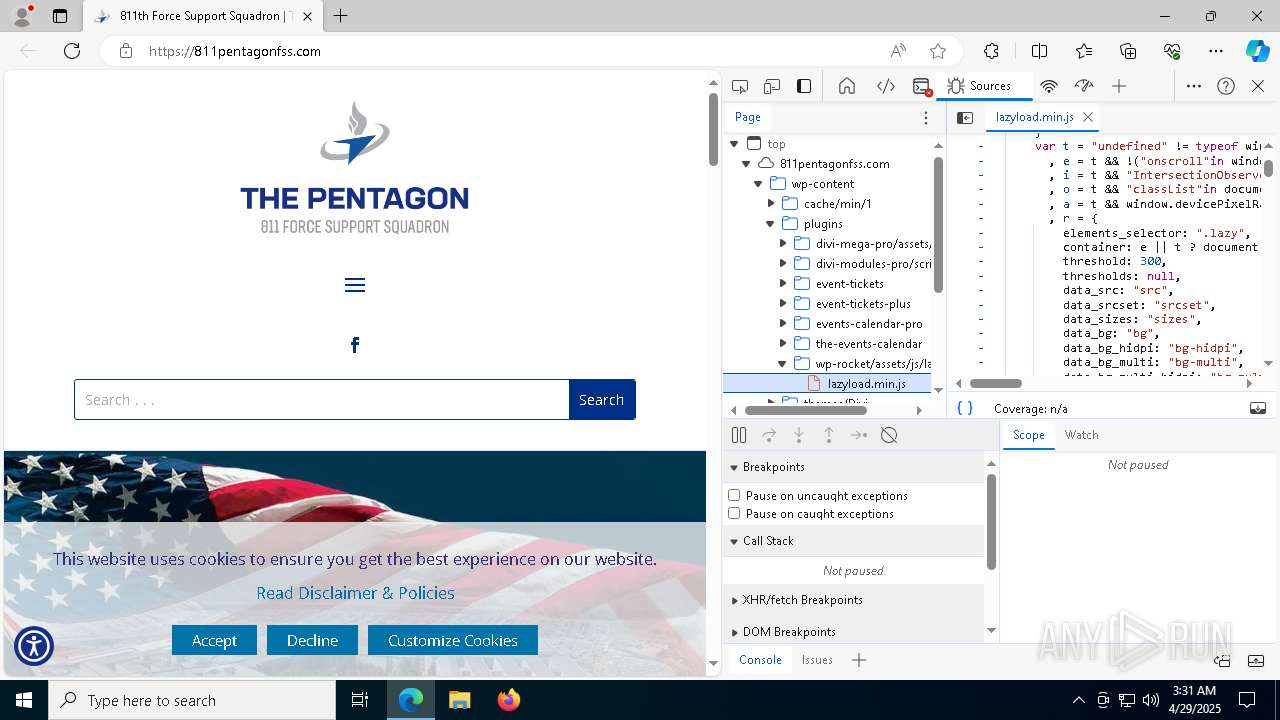Toggle the DevTools activity bar dock icon

pyautogui.click(x=804, y=86)
